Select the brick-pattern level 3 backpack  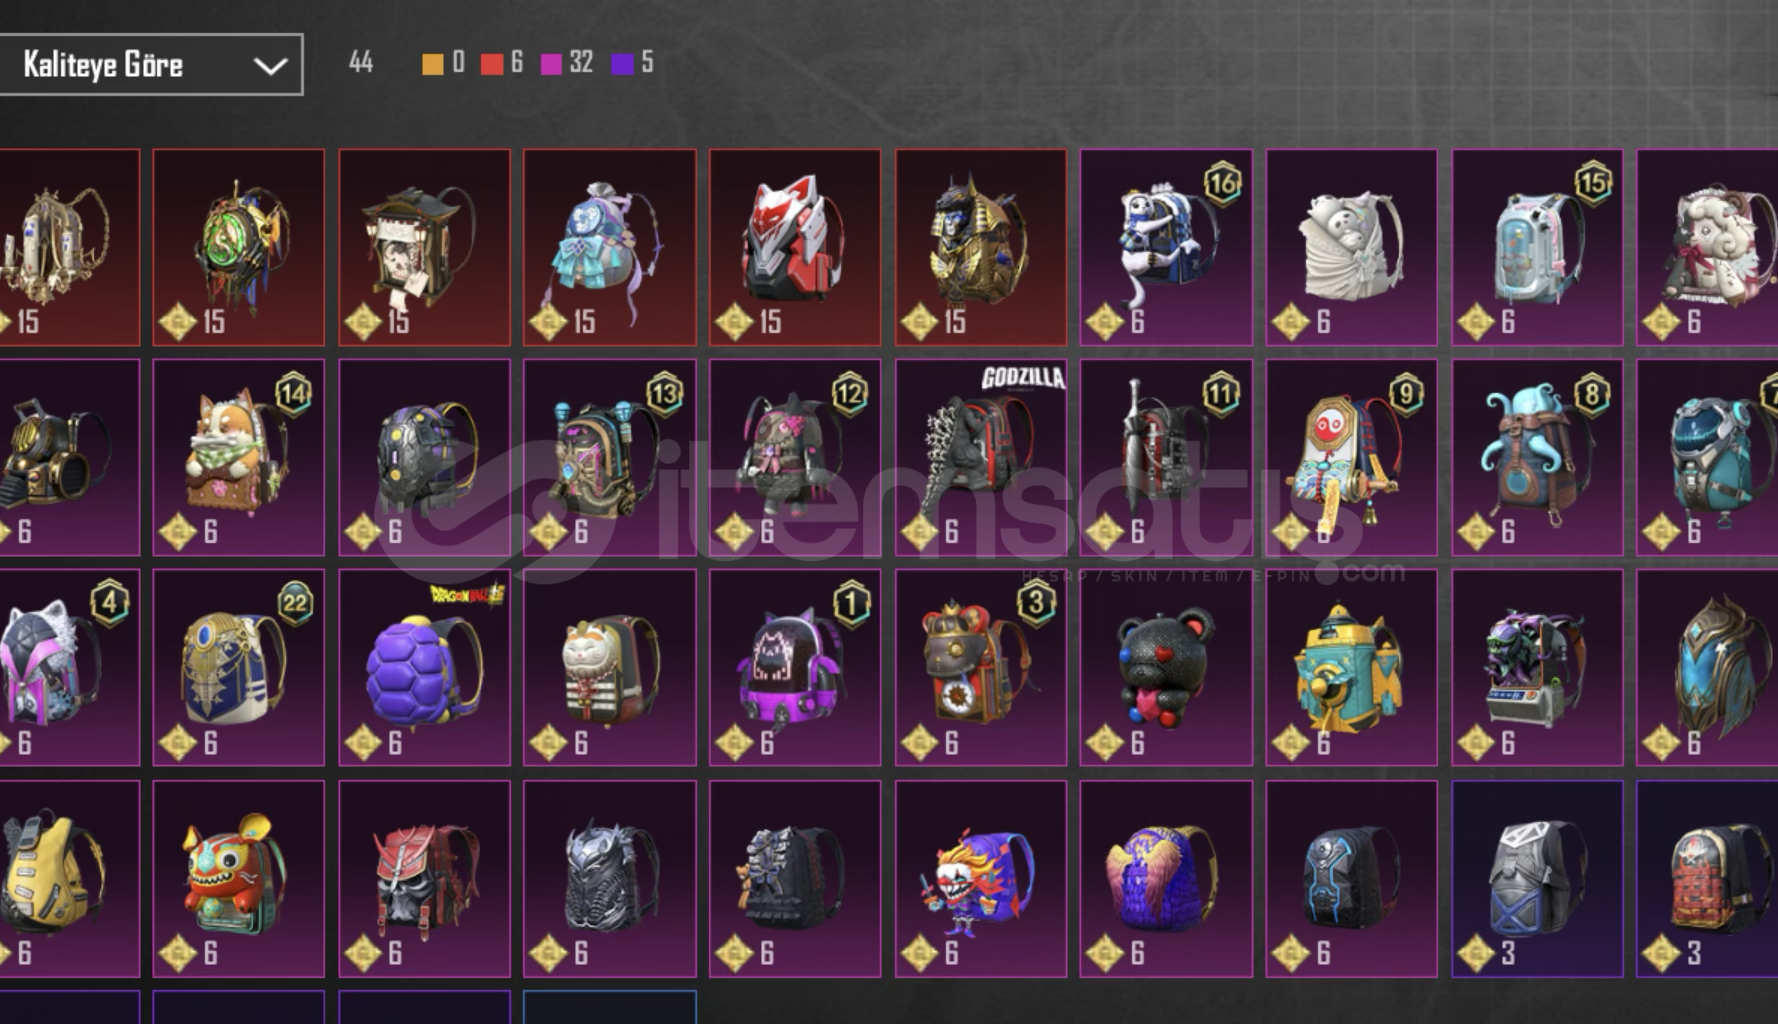pyautogui.click(x=1707, y=878)
